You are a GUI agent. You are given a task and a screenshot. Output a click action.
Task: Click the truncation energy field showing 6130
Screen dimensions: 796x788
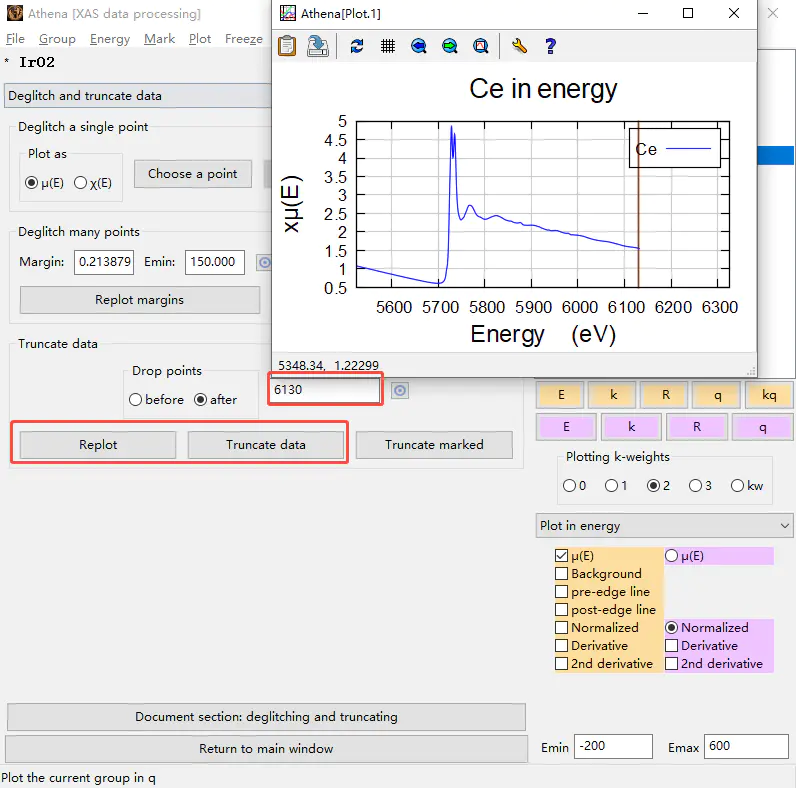[x=324, y=390]
